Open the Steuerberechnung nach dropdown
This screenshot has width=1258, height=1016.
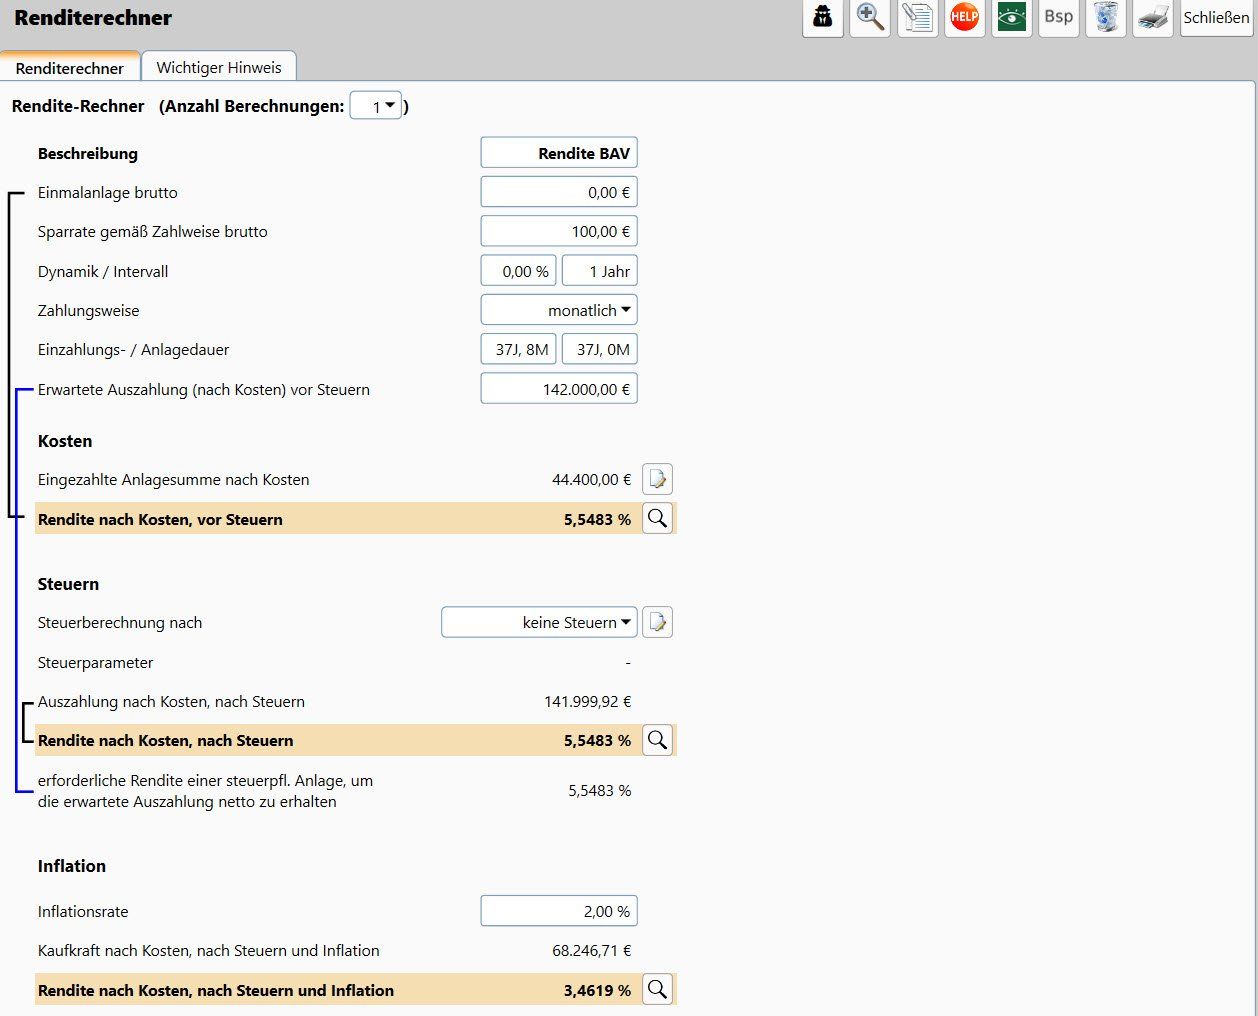[539, 622]
